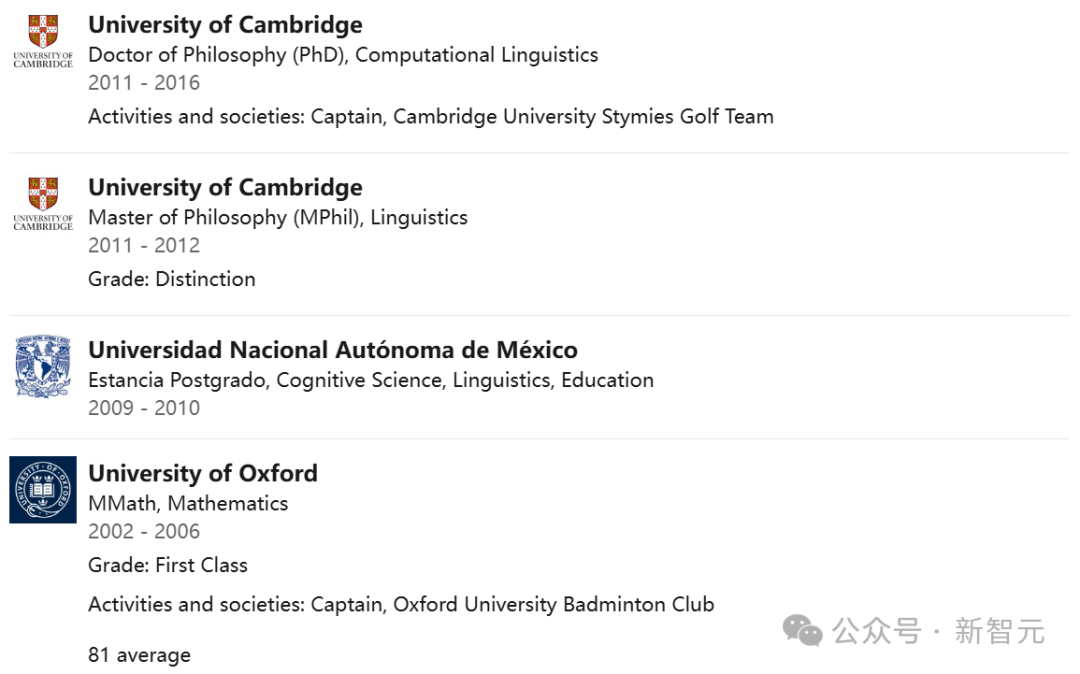The width and height of the screenshot is (1080, 674).
Task: Click the Cambridge logo beside the MPhil entry
Action: click(x=43, y=204)
